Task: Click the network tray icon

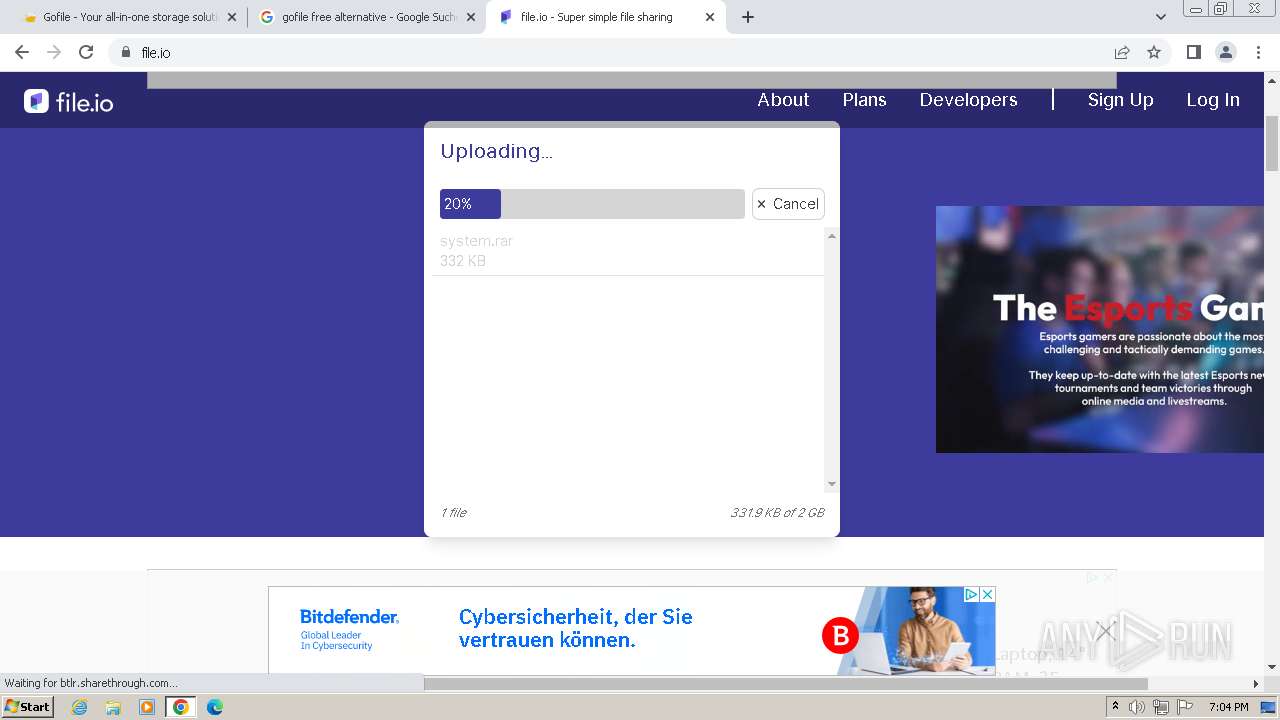Action: (1161, 707)
